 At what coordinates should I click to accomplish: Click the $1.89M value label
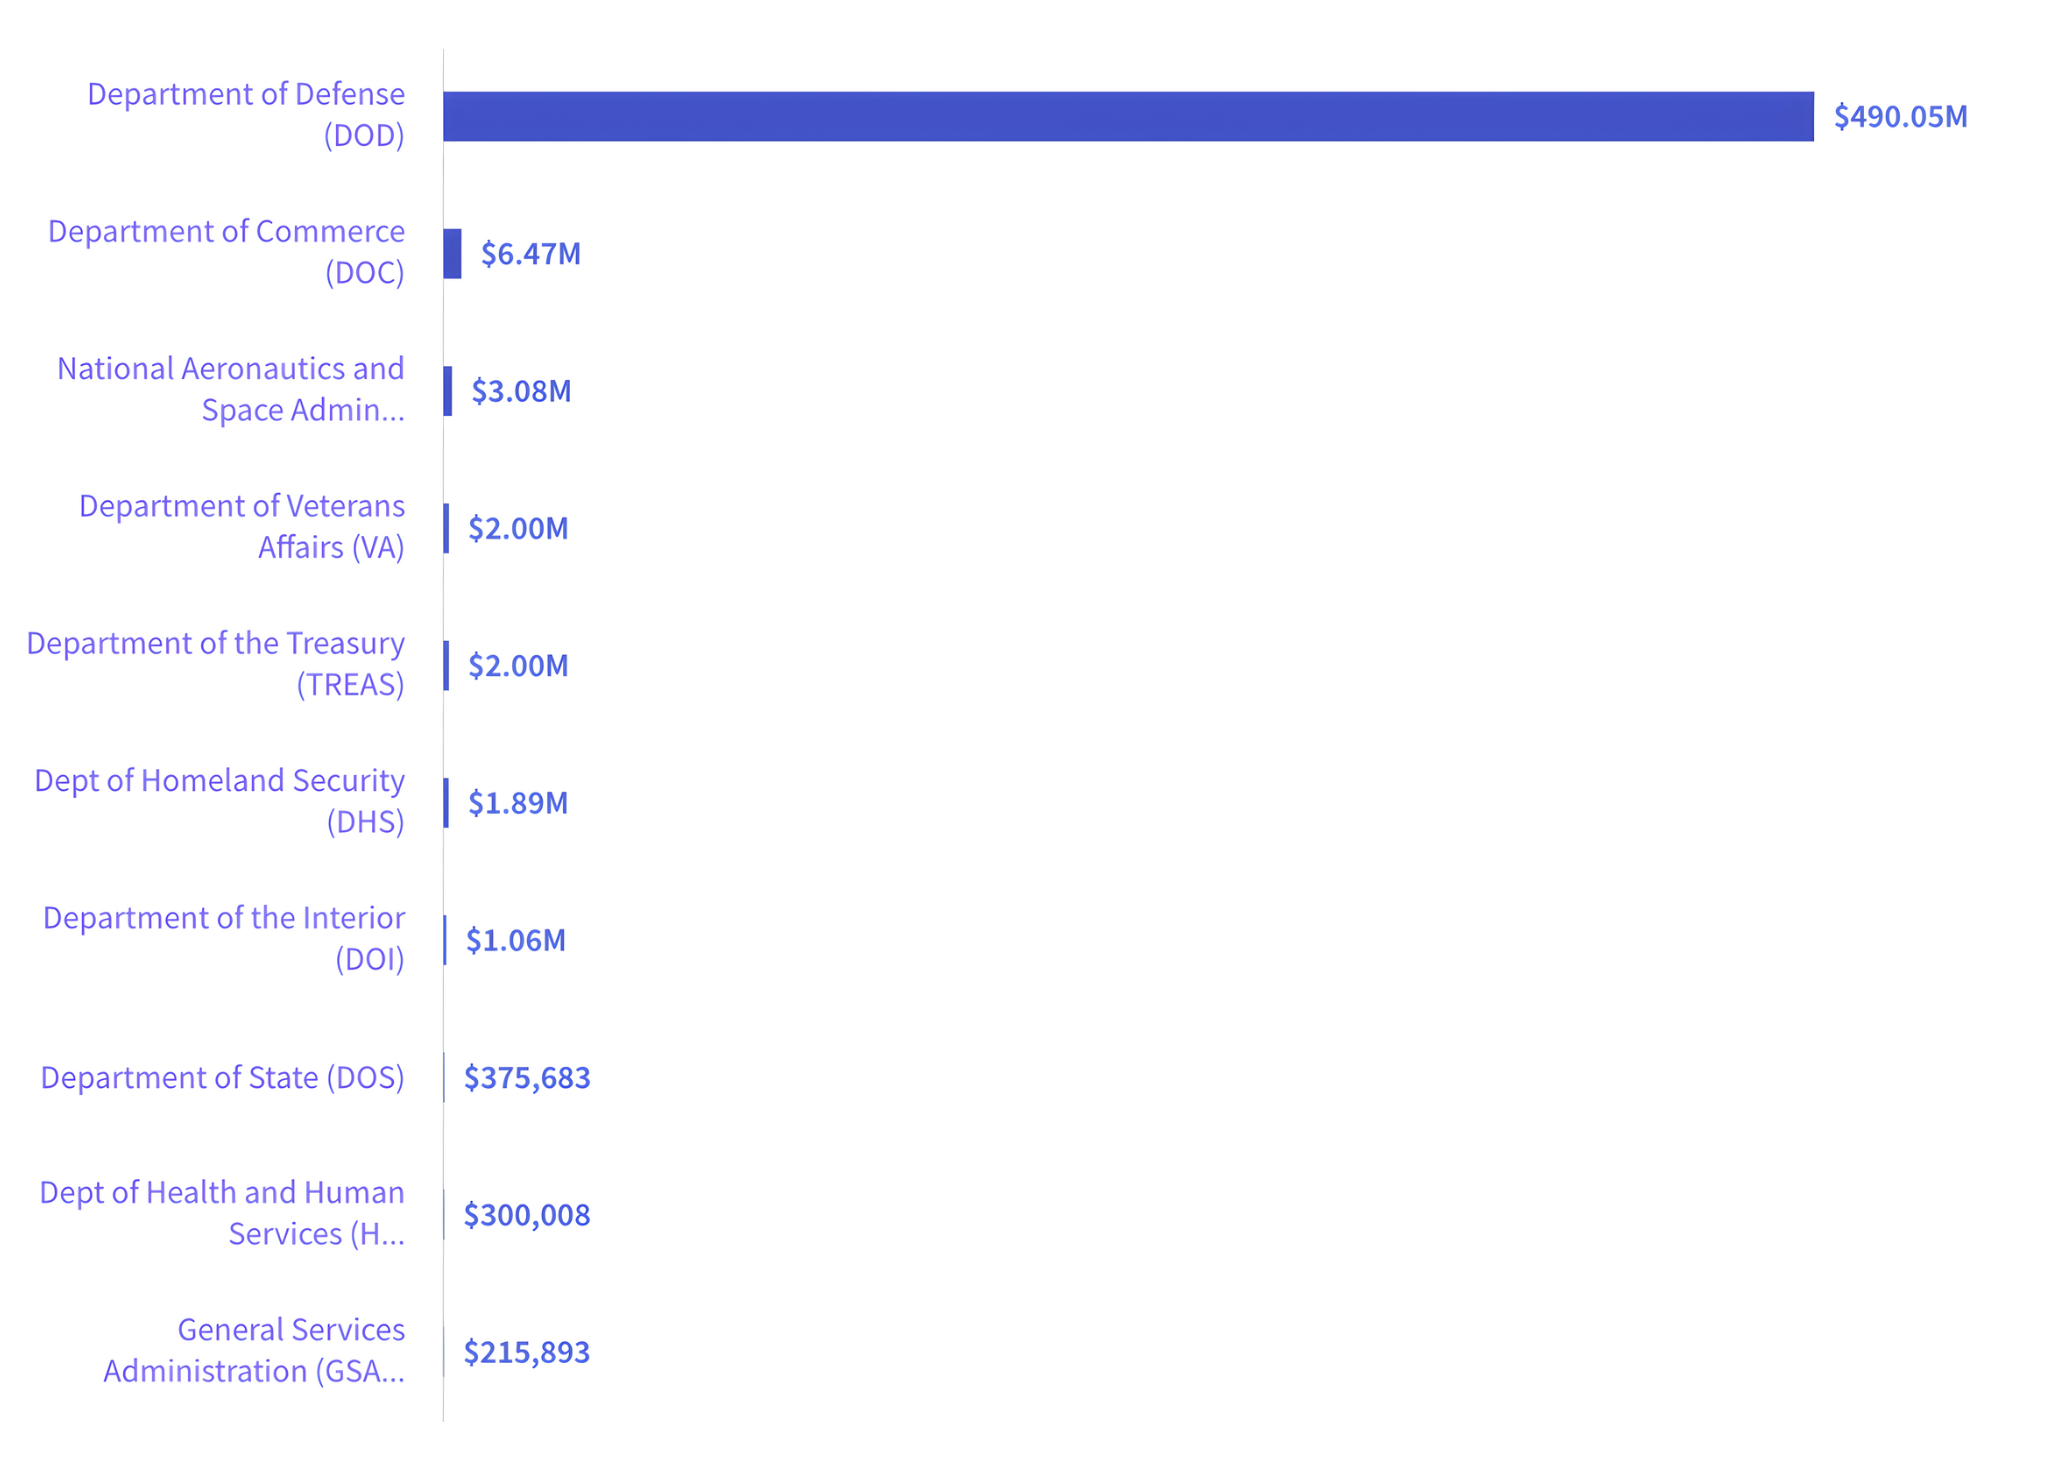pyautogui.click(x=518, y=803)
